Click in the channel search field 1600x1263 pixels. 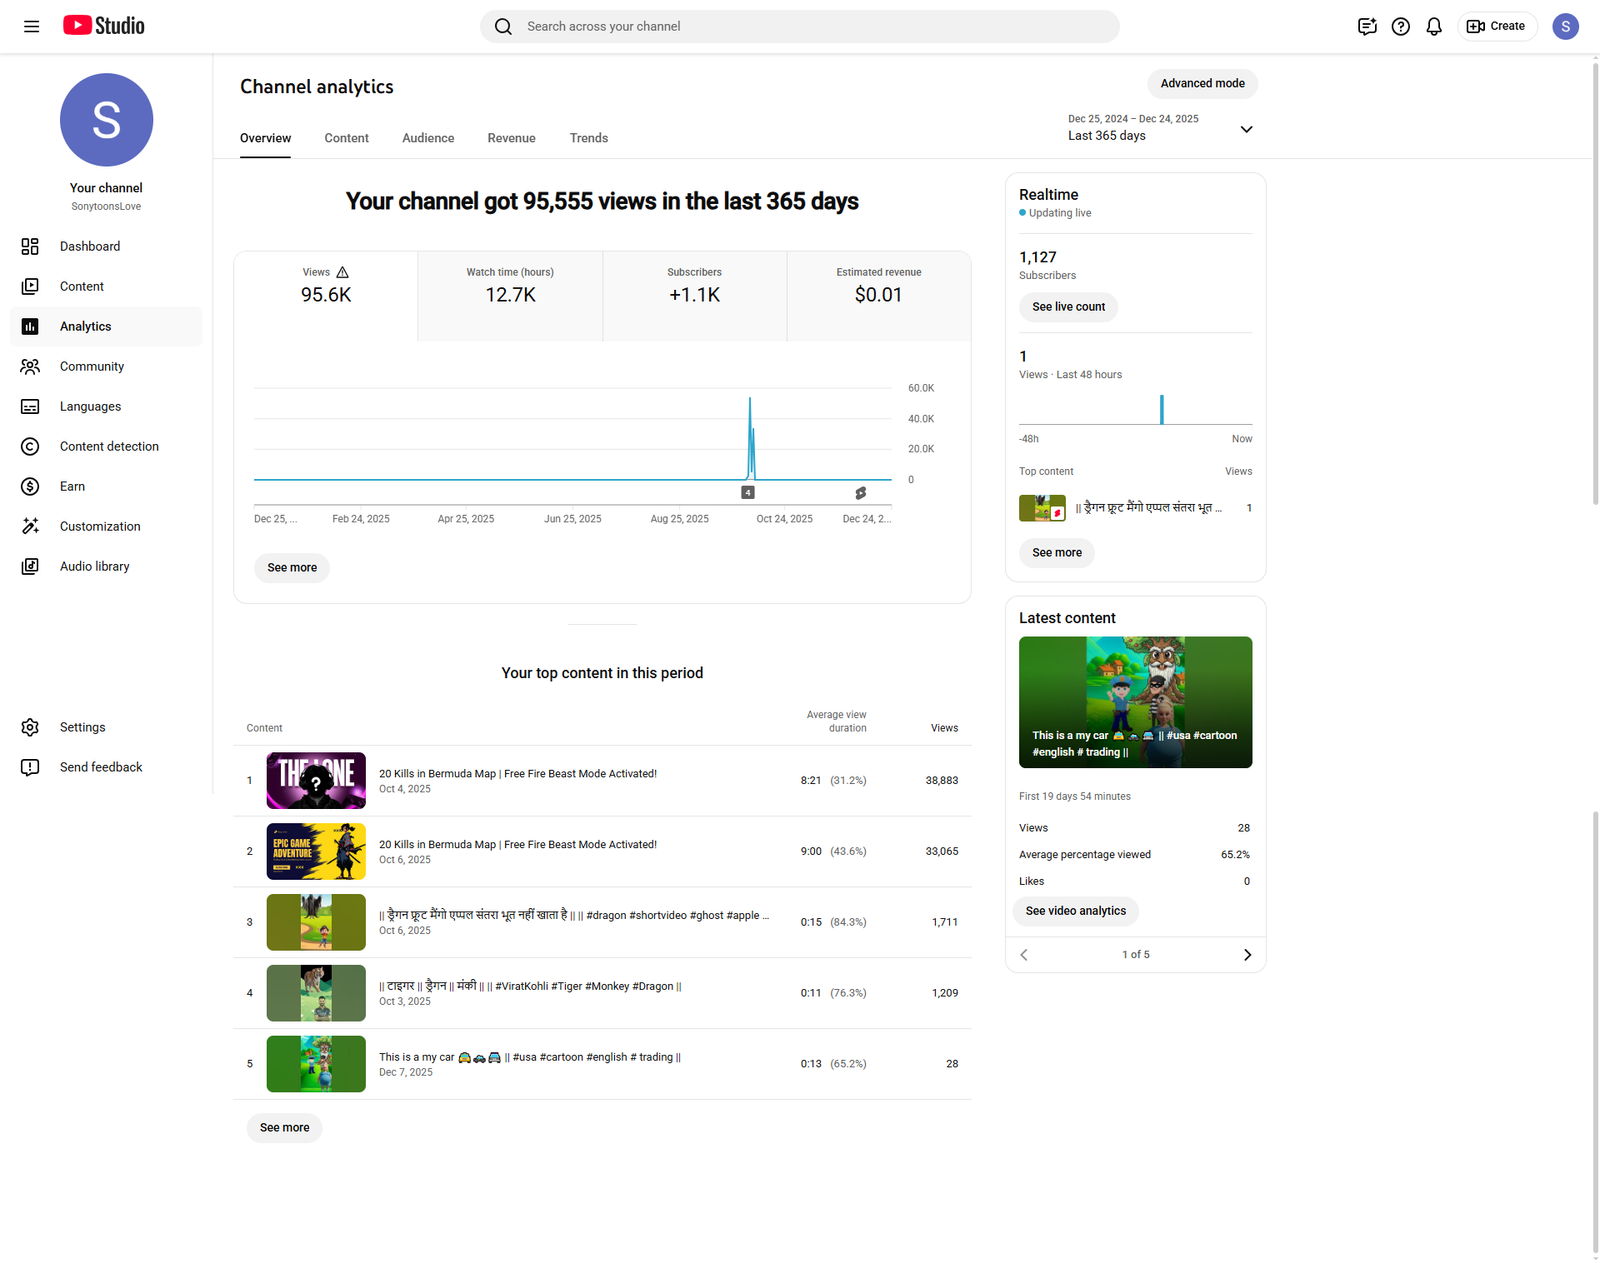point(800,27)
